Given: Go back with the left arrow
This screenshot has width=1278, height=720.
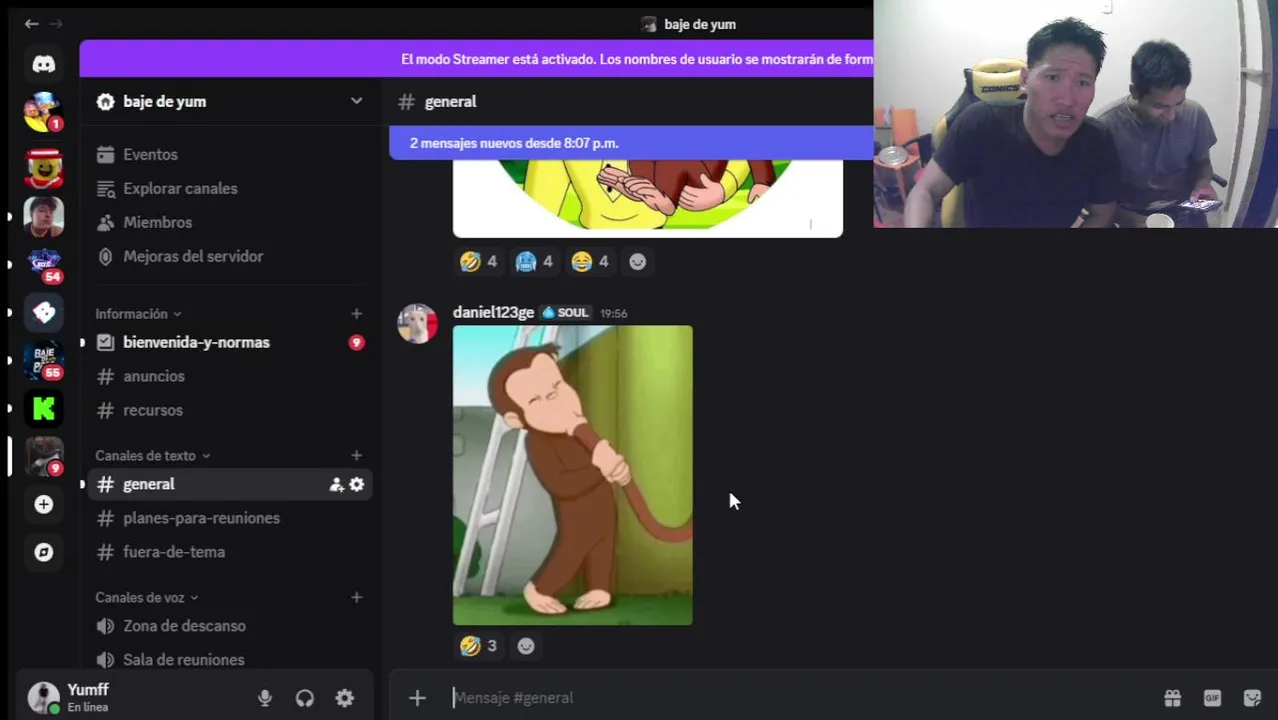Looking at the screenshot, I should point(31,23).
